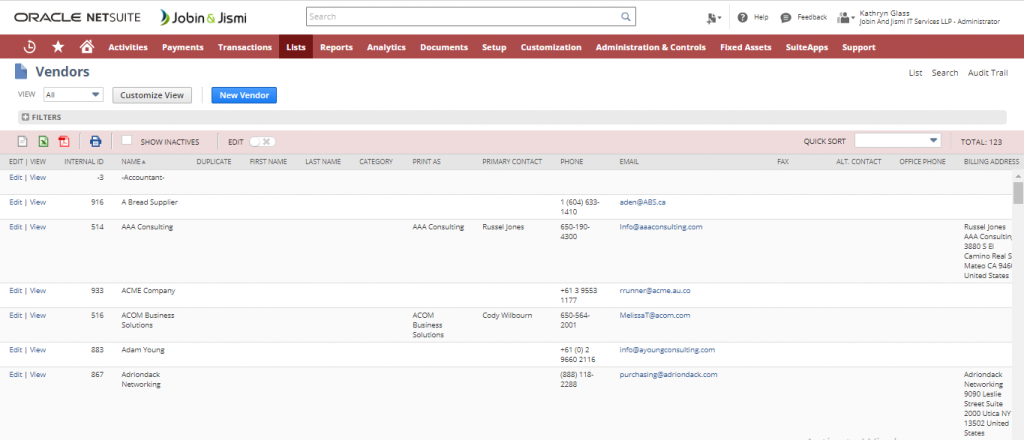
Task: Print the vendor list
Action: (96, 142)
